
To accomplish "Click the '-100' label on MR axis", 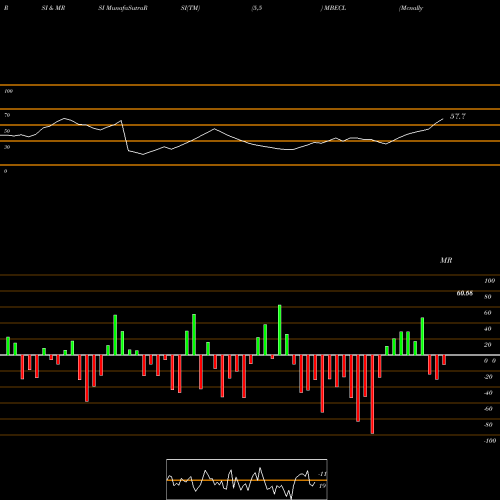I will (490, 441).
